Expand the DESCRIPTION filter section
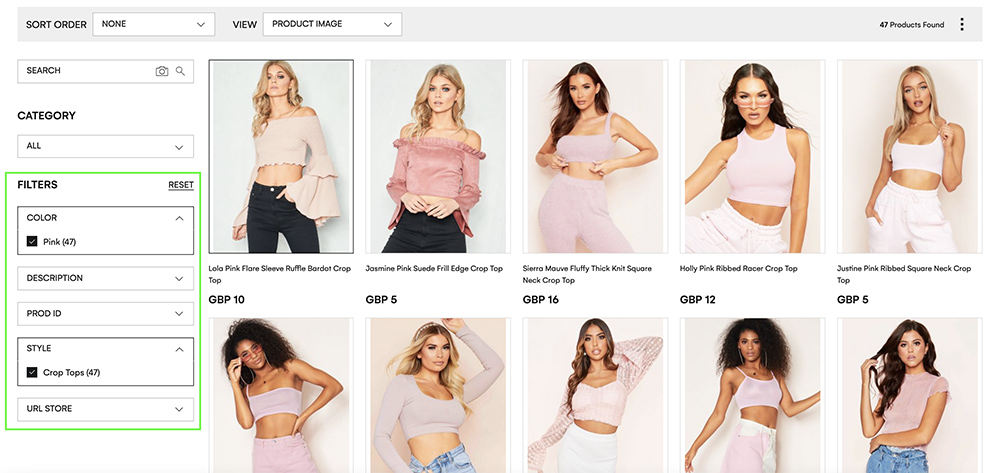Viewport: 1000px width, 473px height. (105, 279)
